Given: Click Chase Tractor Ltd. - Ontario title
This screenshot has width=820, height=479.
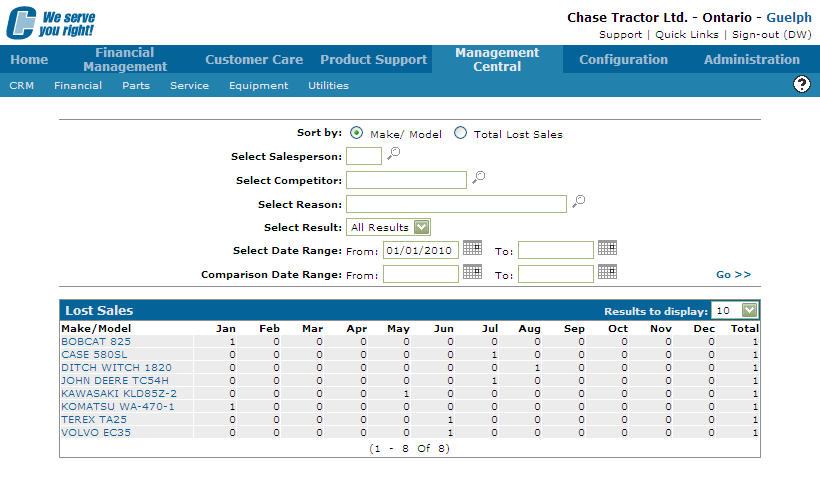Looking at the screenshot, I should point(659,17).
